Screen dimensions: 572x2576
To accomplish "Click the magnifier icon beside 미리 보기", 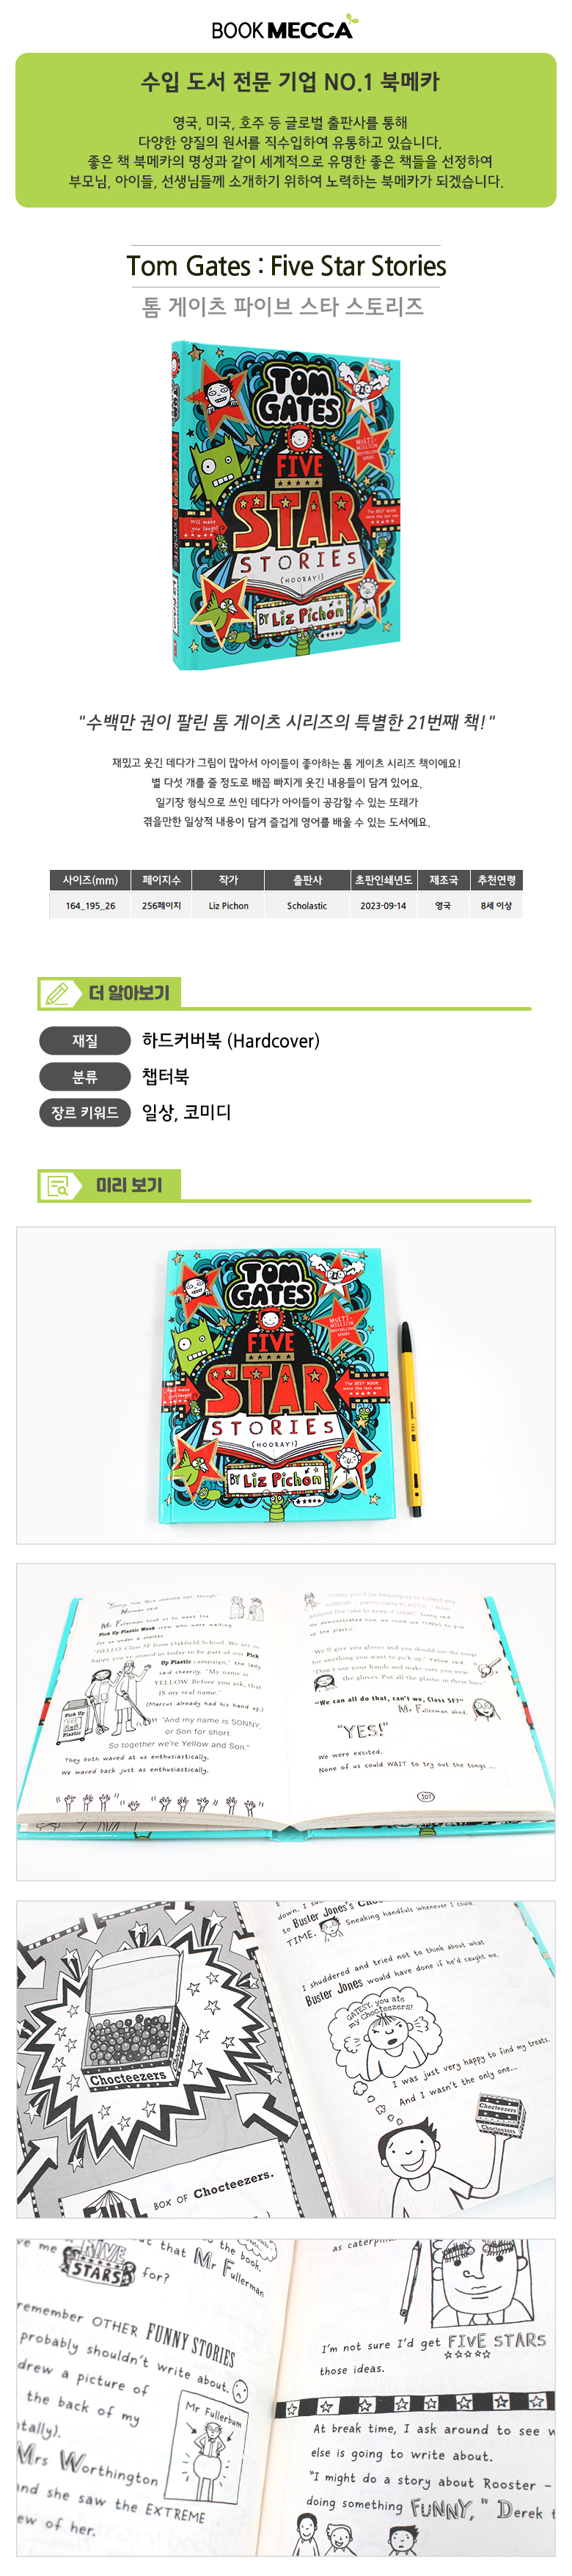I will pos(58,1186).
